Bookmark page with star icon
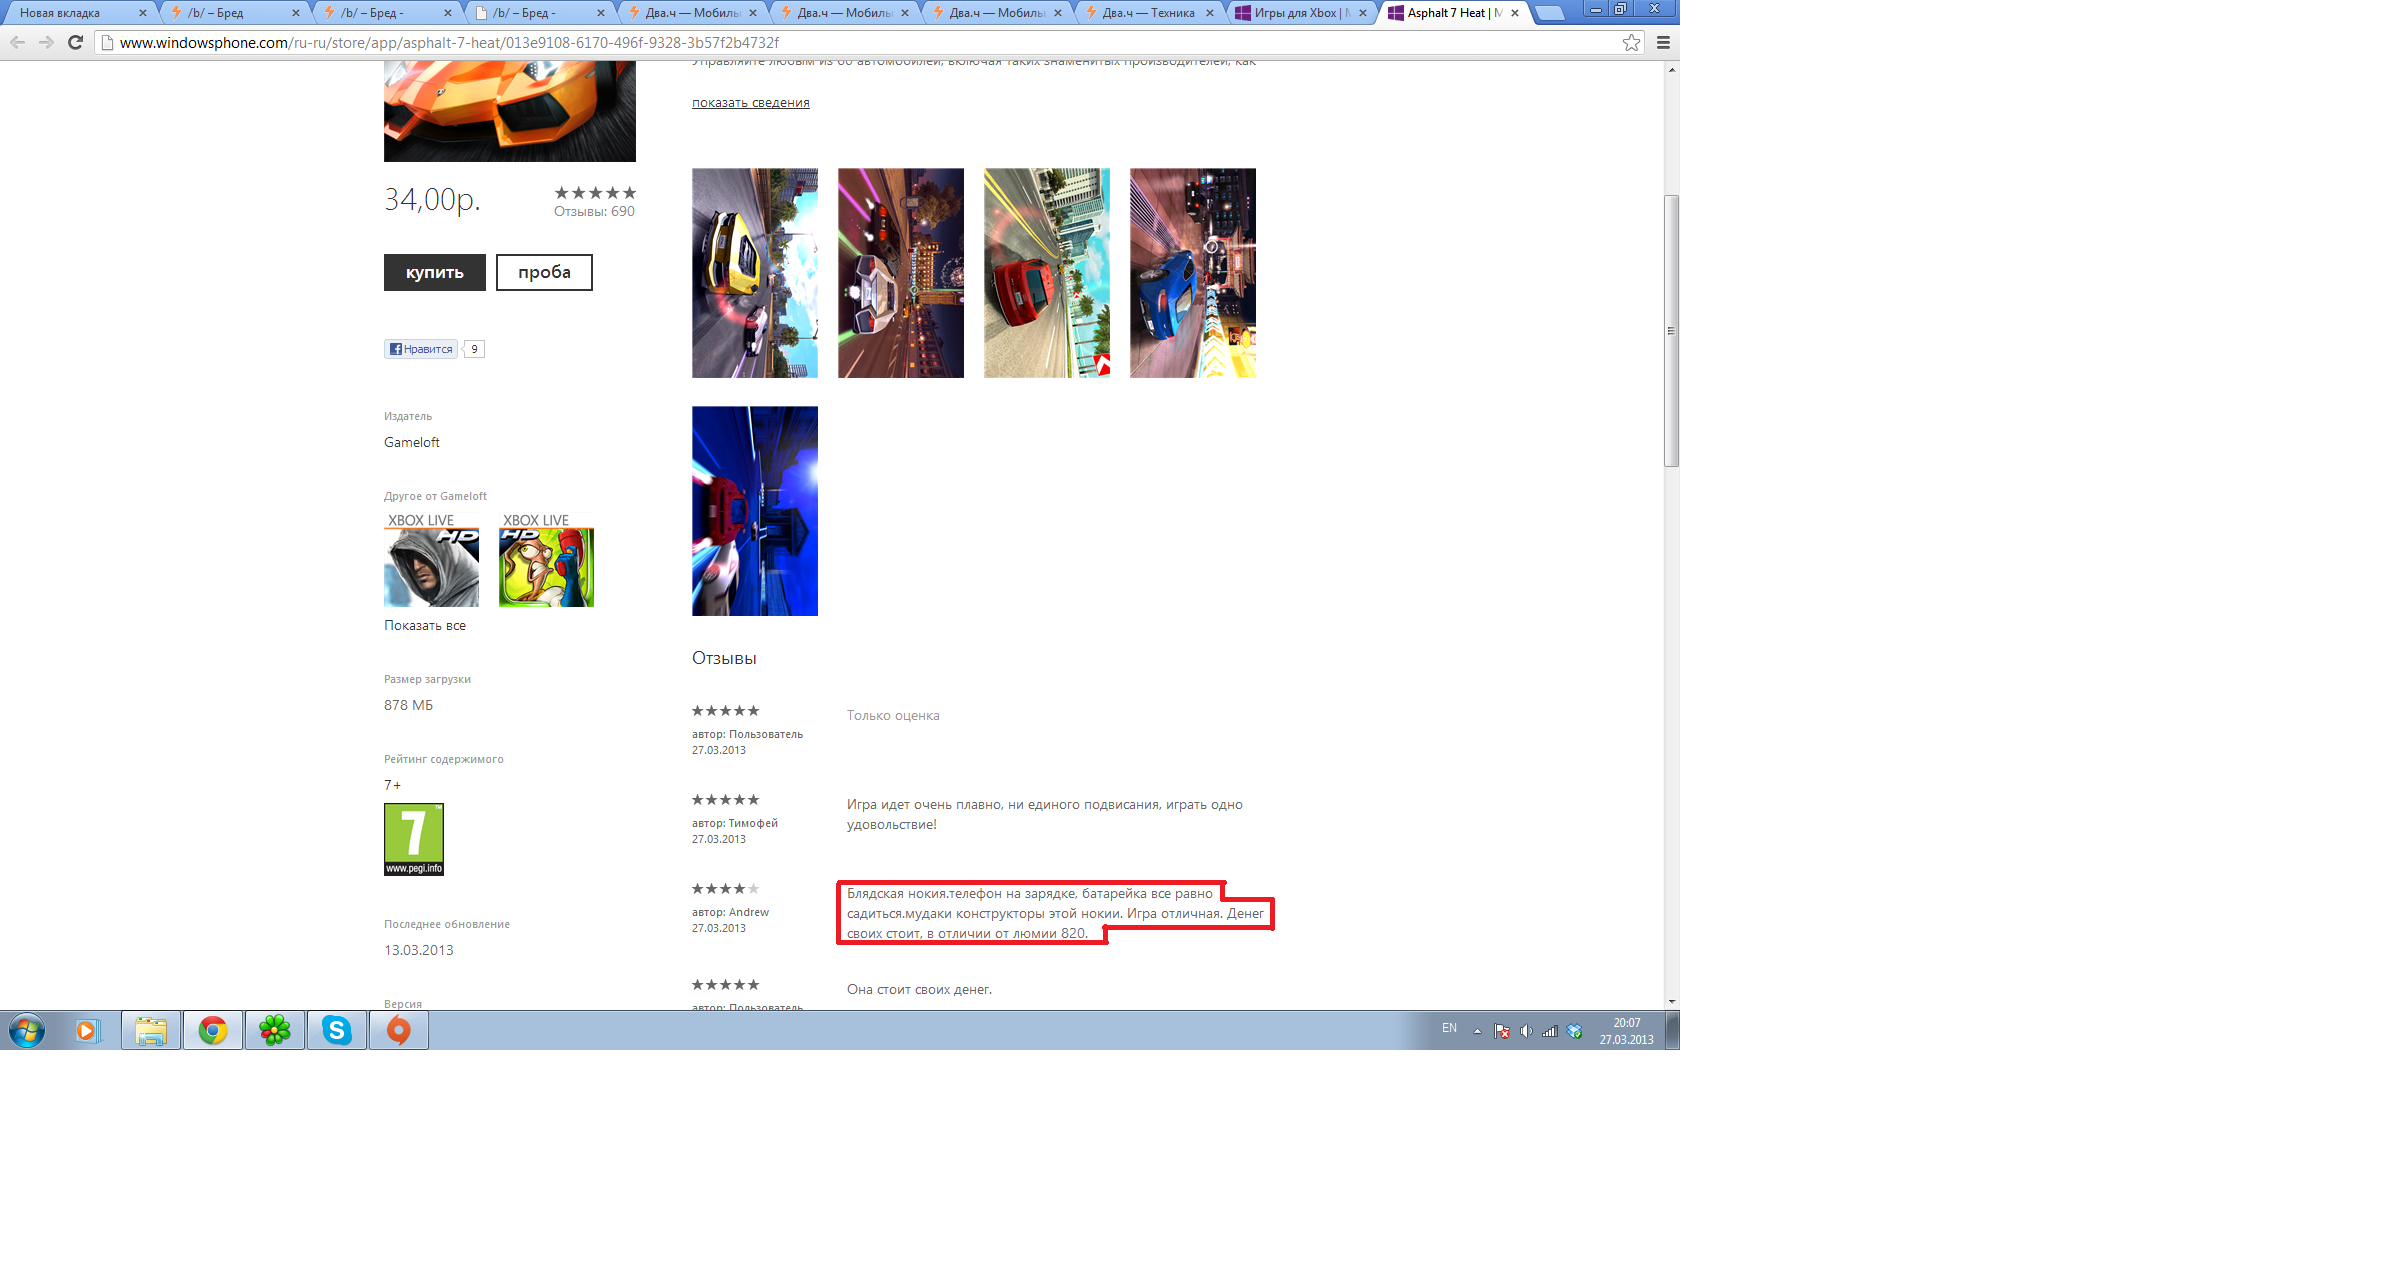2399x1280 pixels. 1631,42
